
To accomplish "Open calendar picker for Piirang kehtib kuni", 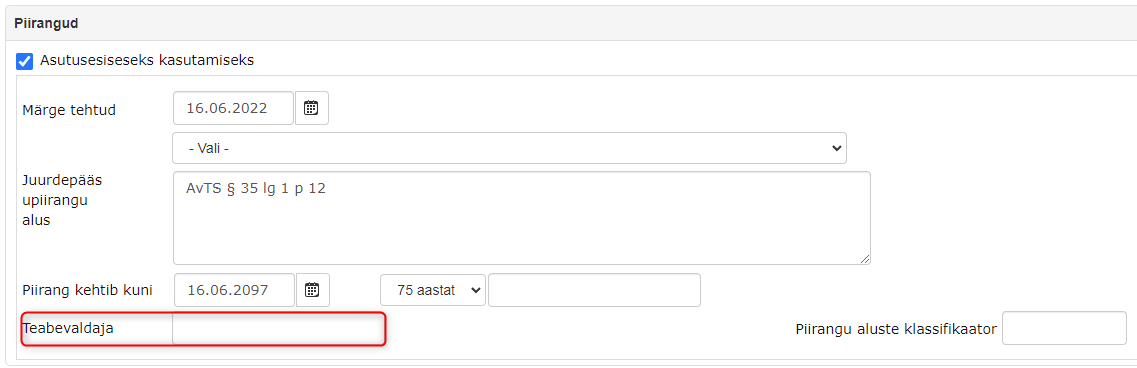I will coord(312,290).
